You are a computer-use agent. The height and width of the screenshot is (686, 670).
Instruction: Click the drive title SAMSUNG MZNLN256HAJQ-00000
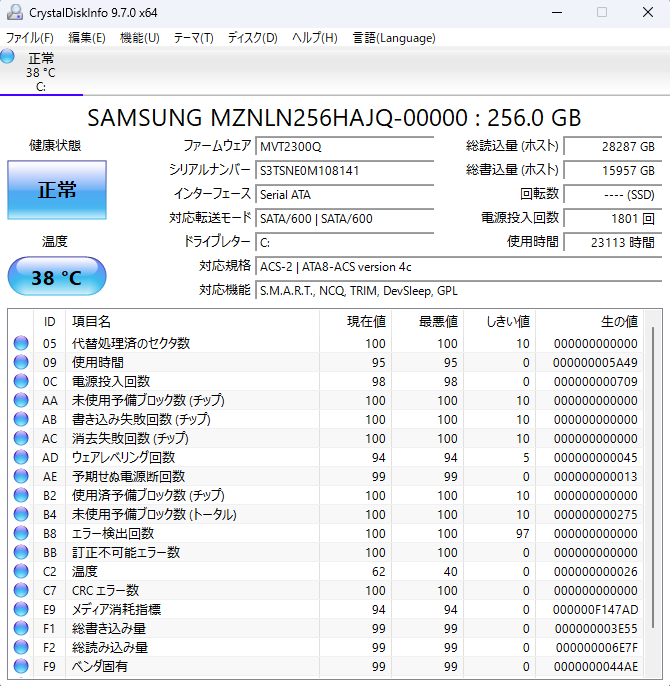coord(334,118)
